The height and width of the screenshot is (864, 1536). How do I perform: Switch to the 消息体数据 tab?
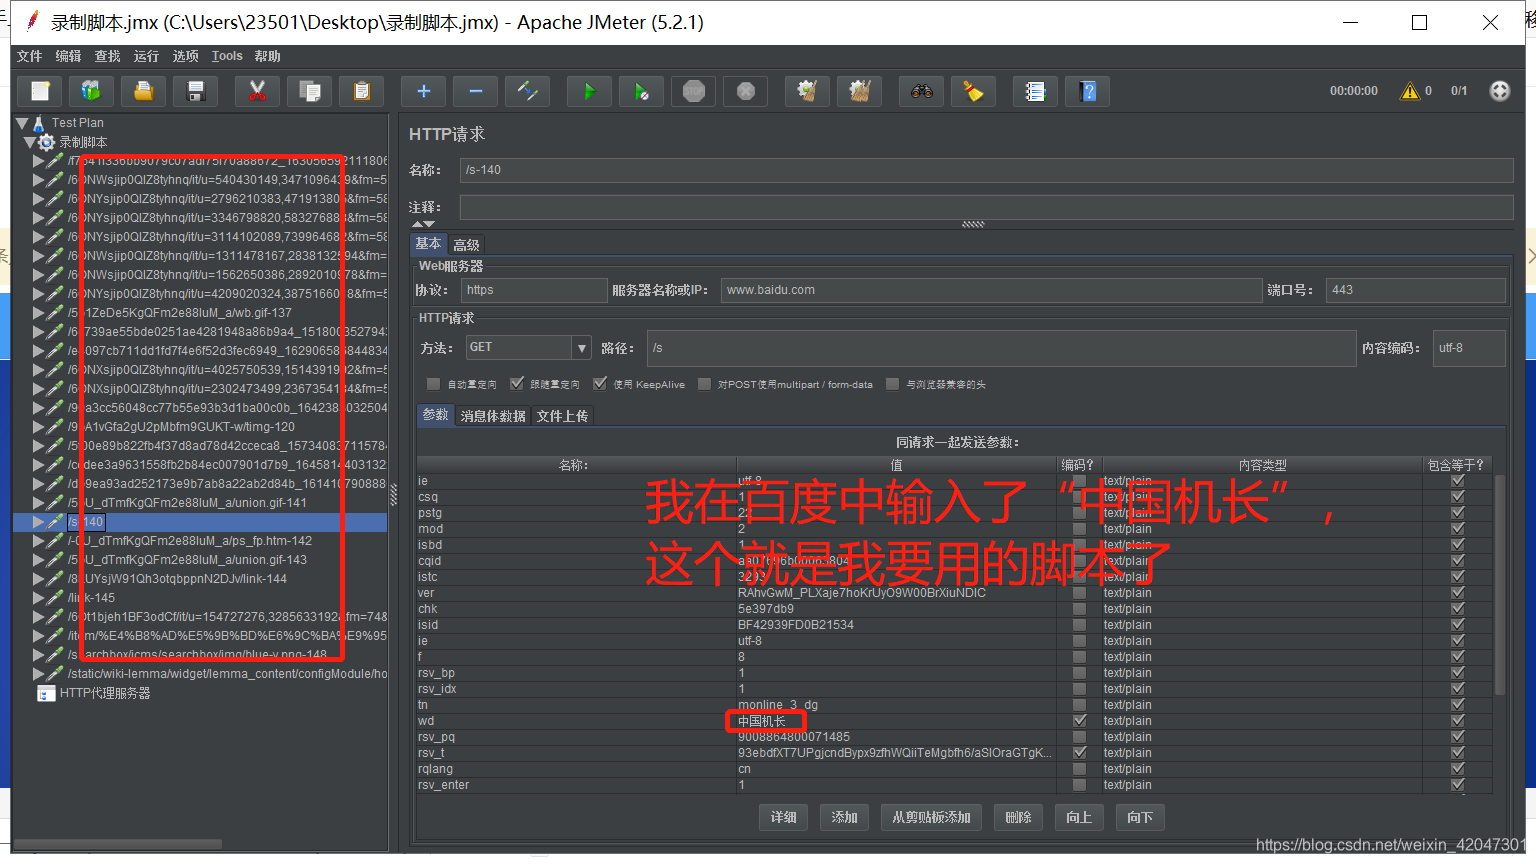point(493,416)
